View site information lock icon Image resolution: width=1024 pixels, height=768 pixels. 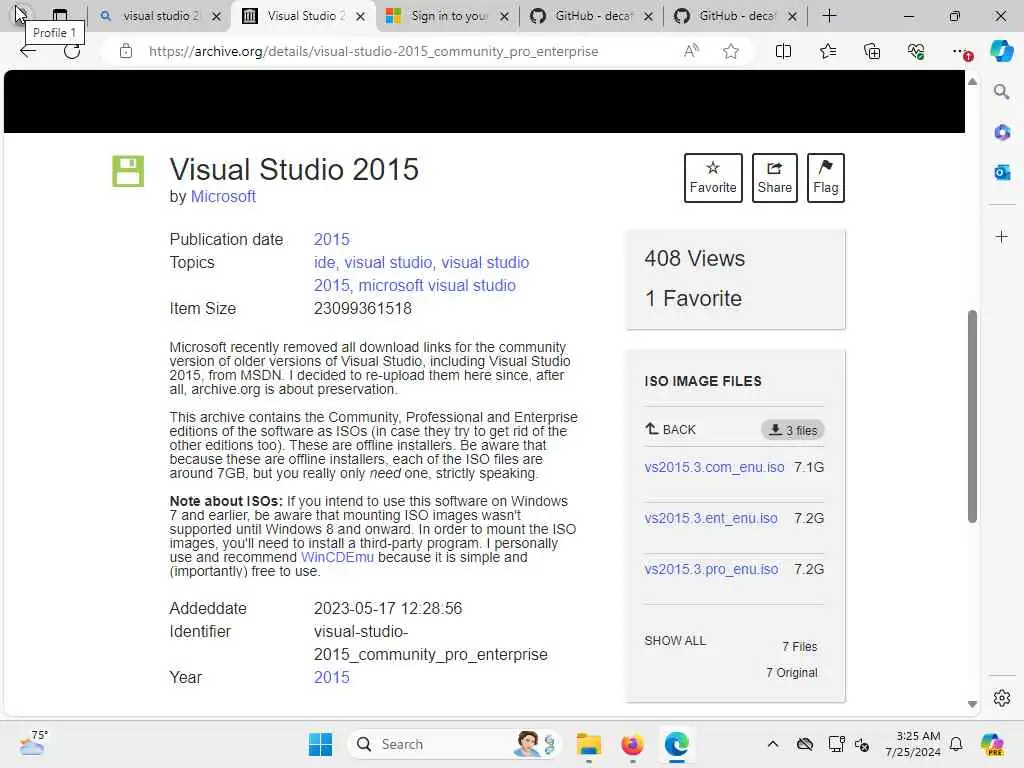pyautogui.click(x=126, y=51)
